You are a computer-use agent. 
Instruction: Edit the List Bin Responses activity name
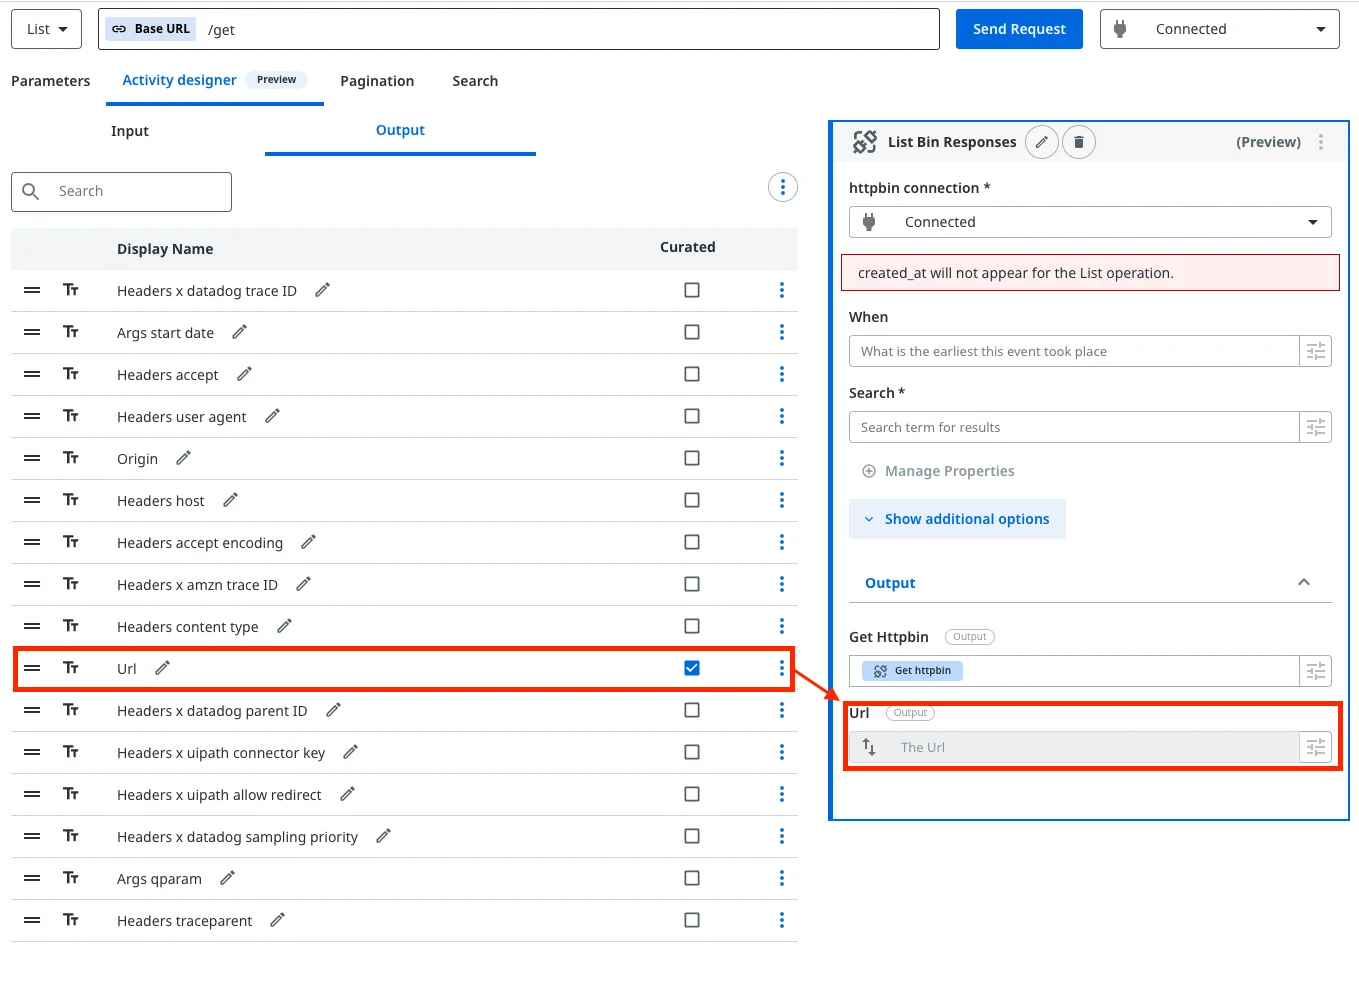1041,142
